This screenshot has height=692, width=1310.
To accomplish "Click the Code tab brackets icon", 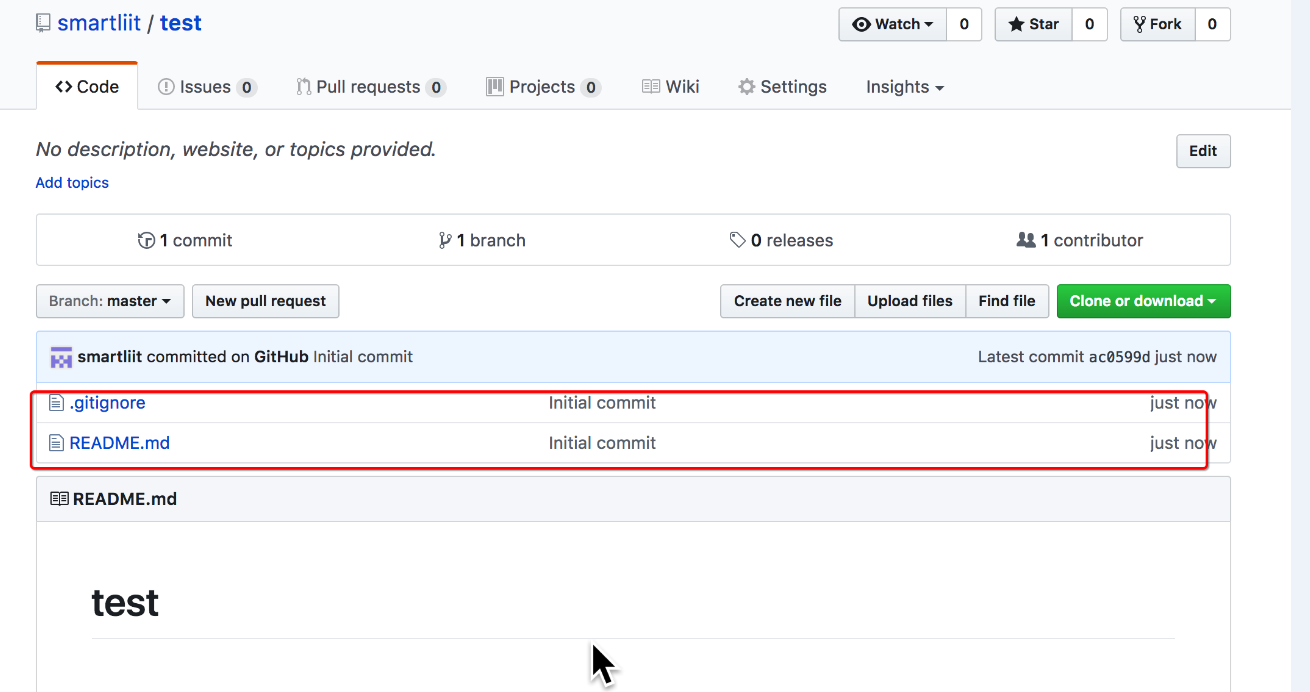I will [63, 87].
